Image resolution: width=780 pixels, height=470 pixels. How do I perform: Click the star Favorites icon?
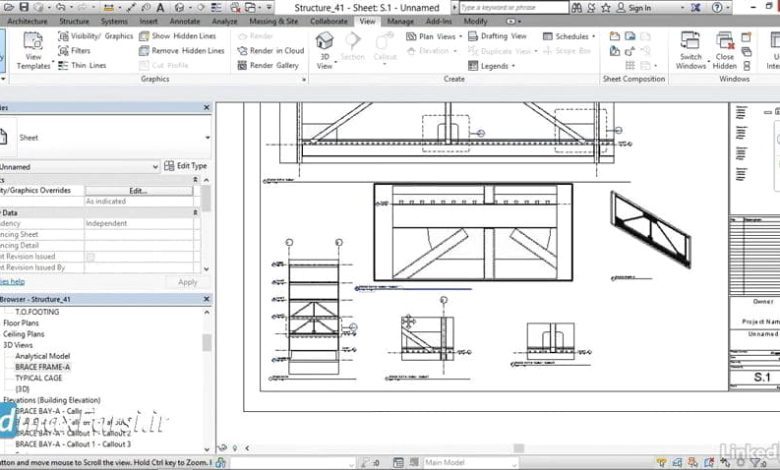coord(606,7)
